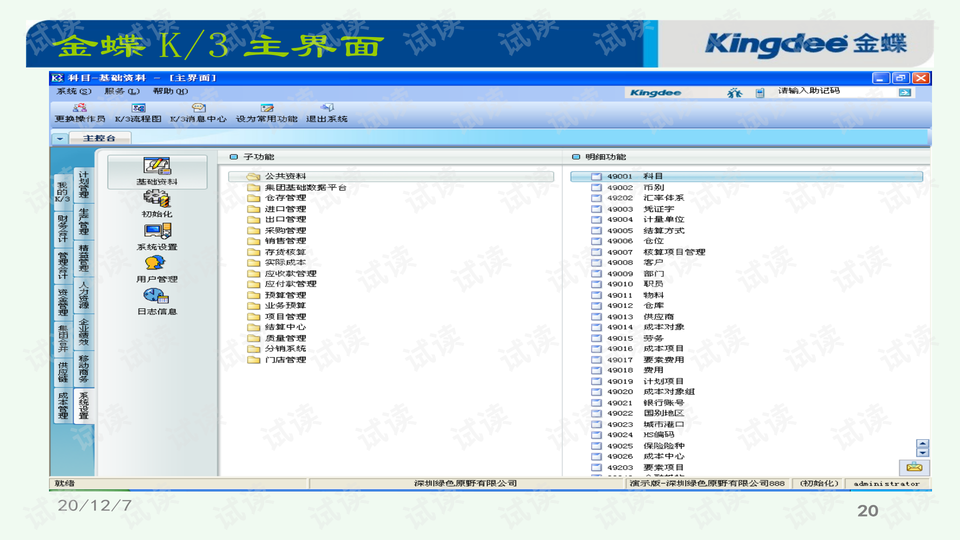Click the 设为常用功能 toolbar icon

click(x=267, y=108)
